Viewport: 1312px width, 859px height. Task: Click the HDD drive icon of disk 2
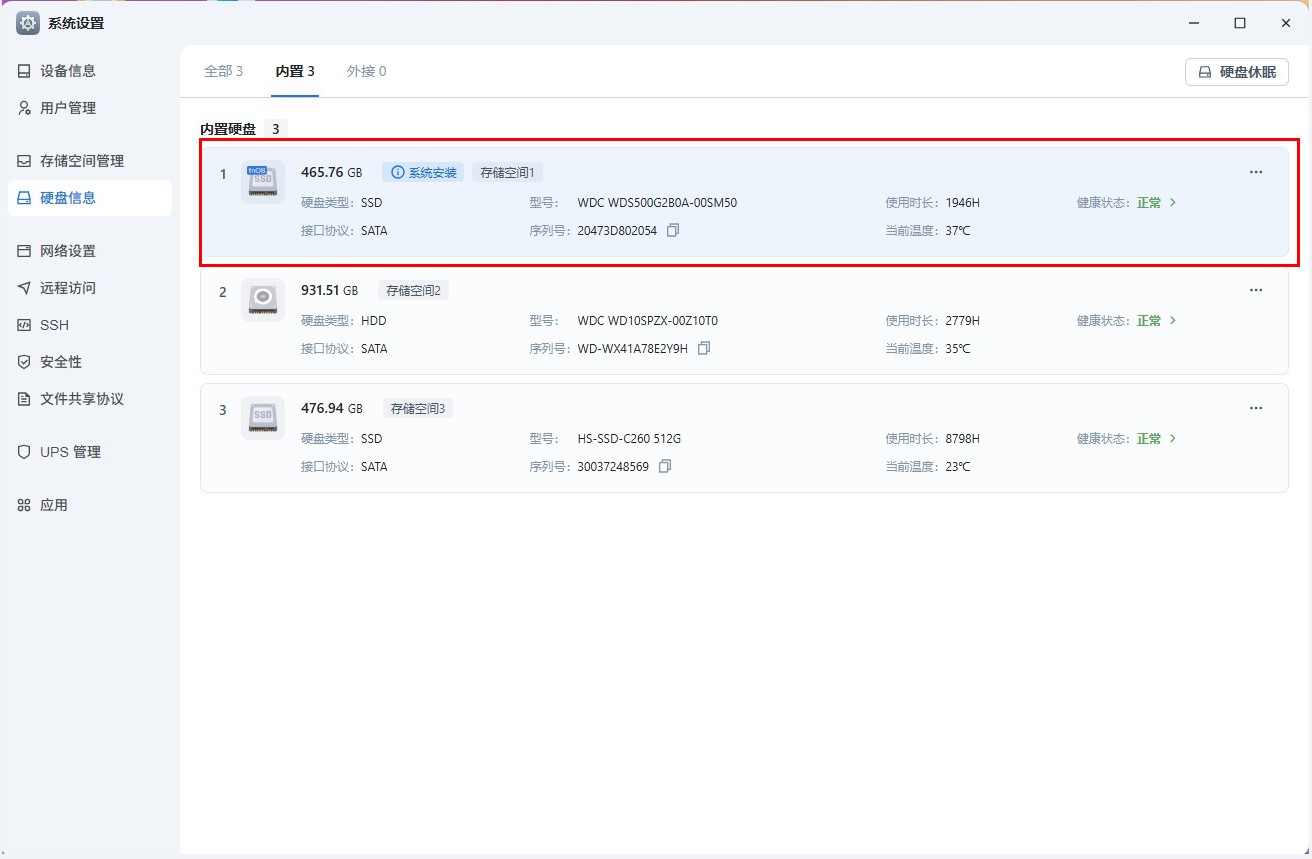pyautogui.click(x=263, y=300)
